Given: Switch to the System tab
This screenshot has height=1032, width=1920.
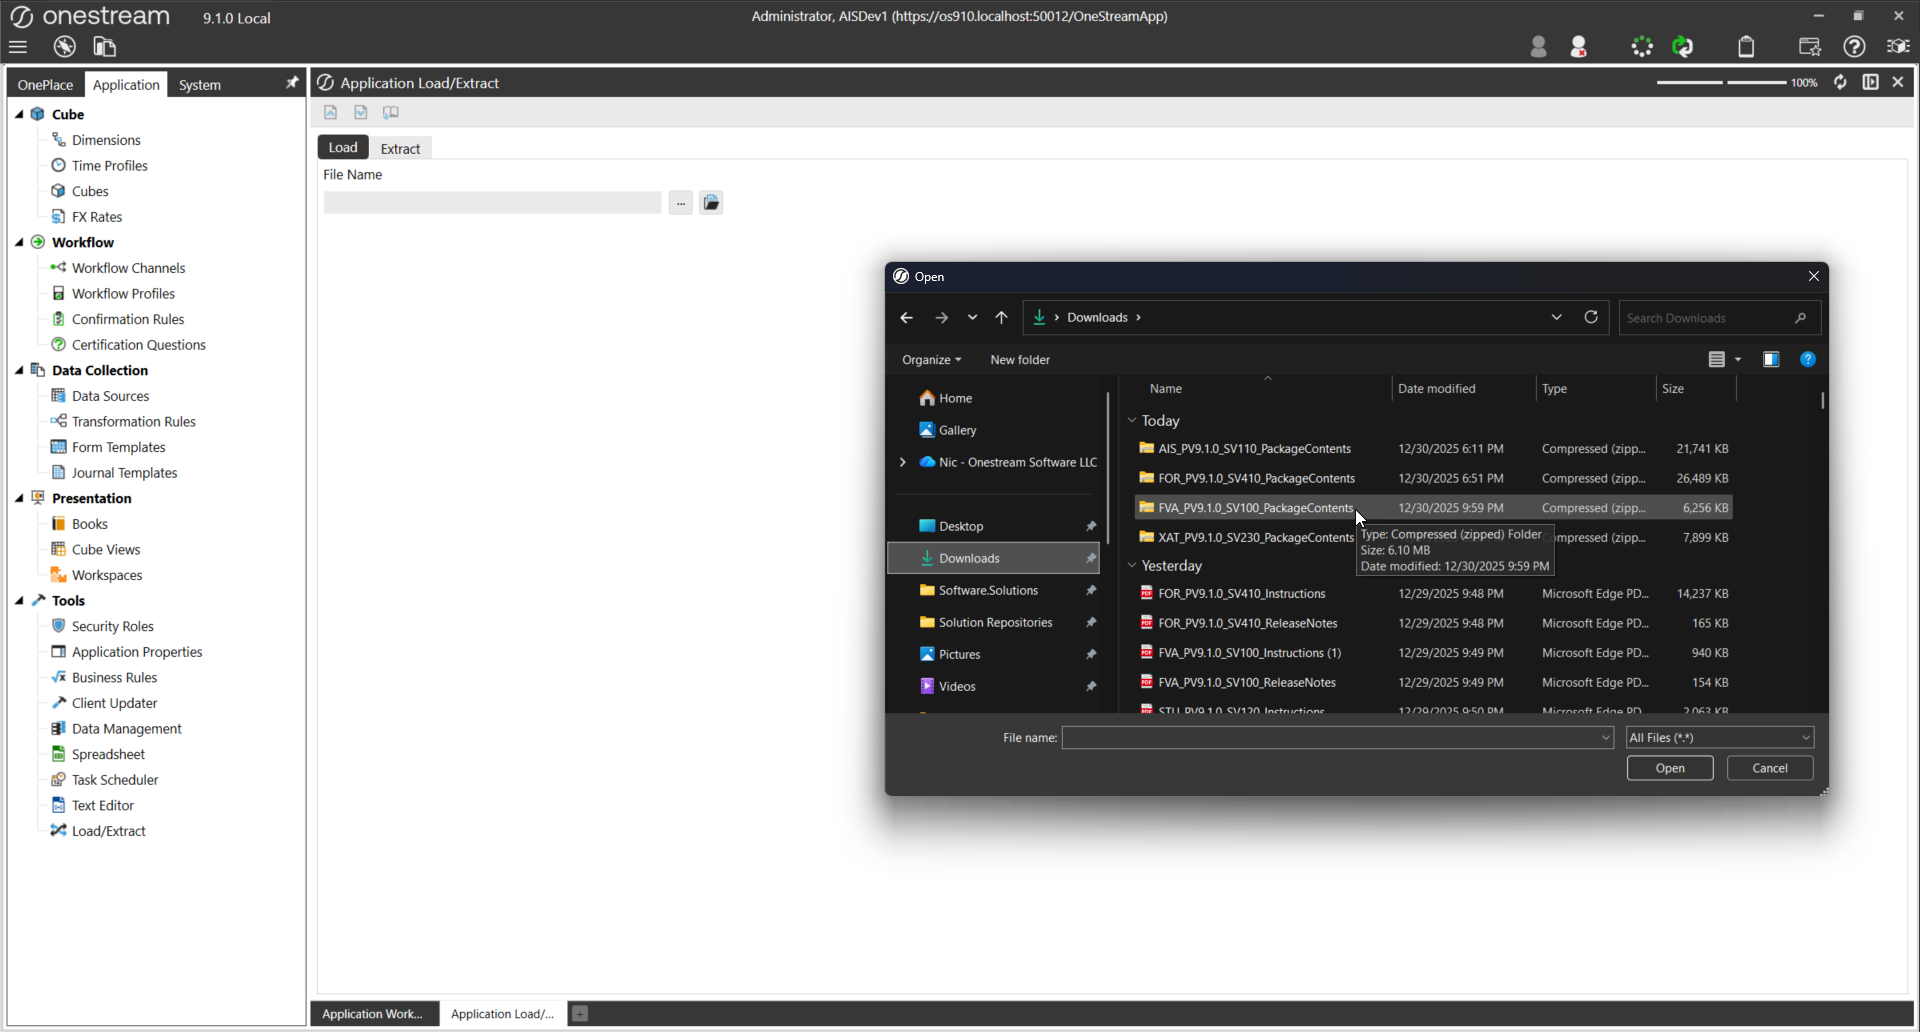Looking at the screenshot, I should point(200,85).
